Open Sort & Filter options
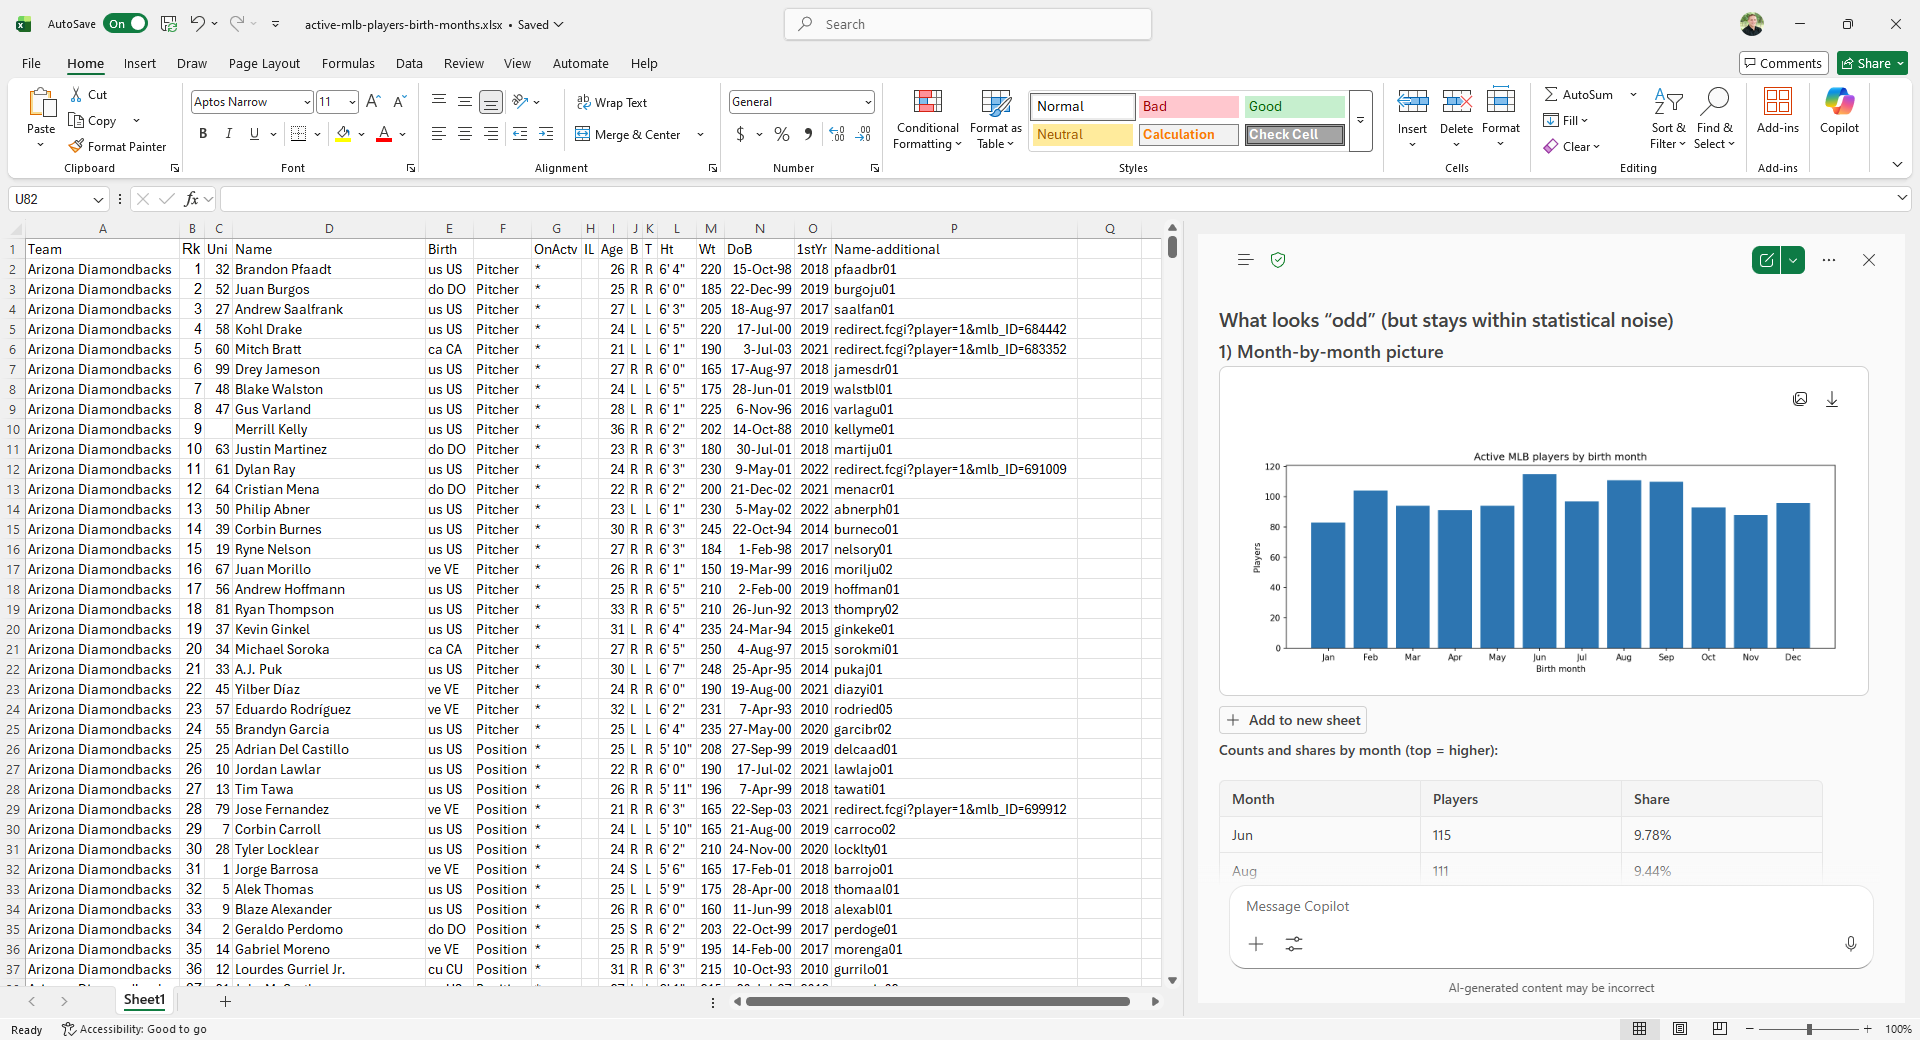Image resolution: width=1920 pixels, height=1040 pixels. point(1668,120)
